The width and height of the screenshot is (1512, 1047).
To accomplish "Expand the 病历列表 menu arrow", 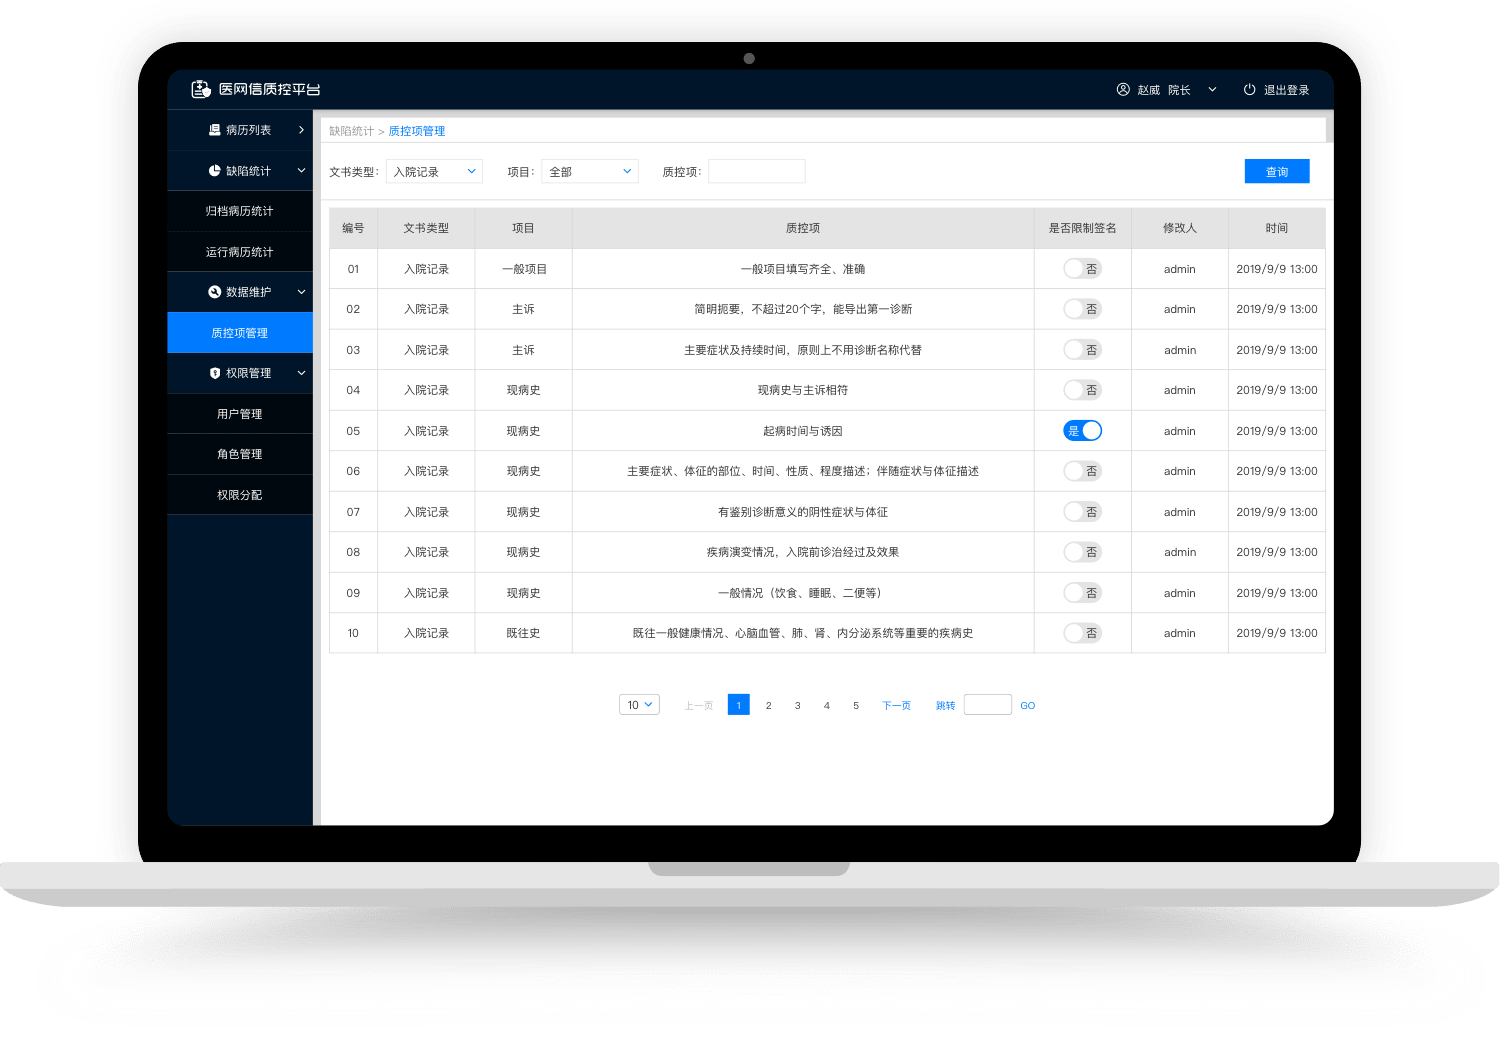I will pos(301,130).
